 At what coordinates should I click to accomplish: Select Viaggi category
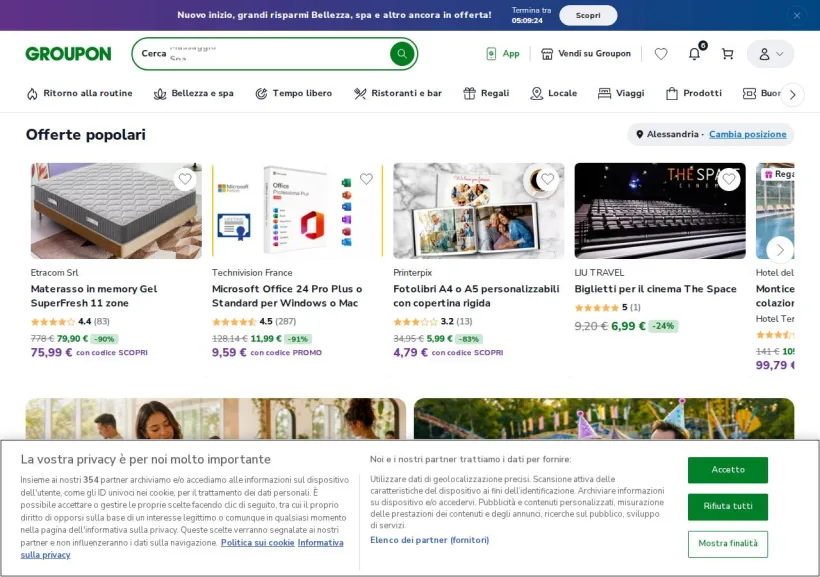click(621, 93)
